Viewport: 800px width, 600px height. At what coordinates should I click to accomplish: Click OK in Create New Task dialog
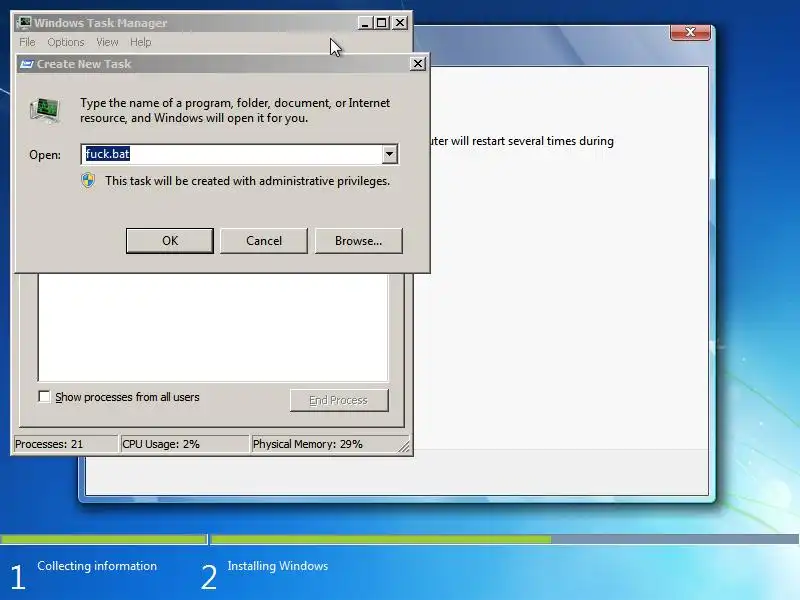[x=169, y=240]
